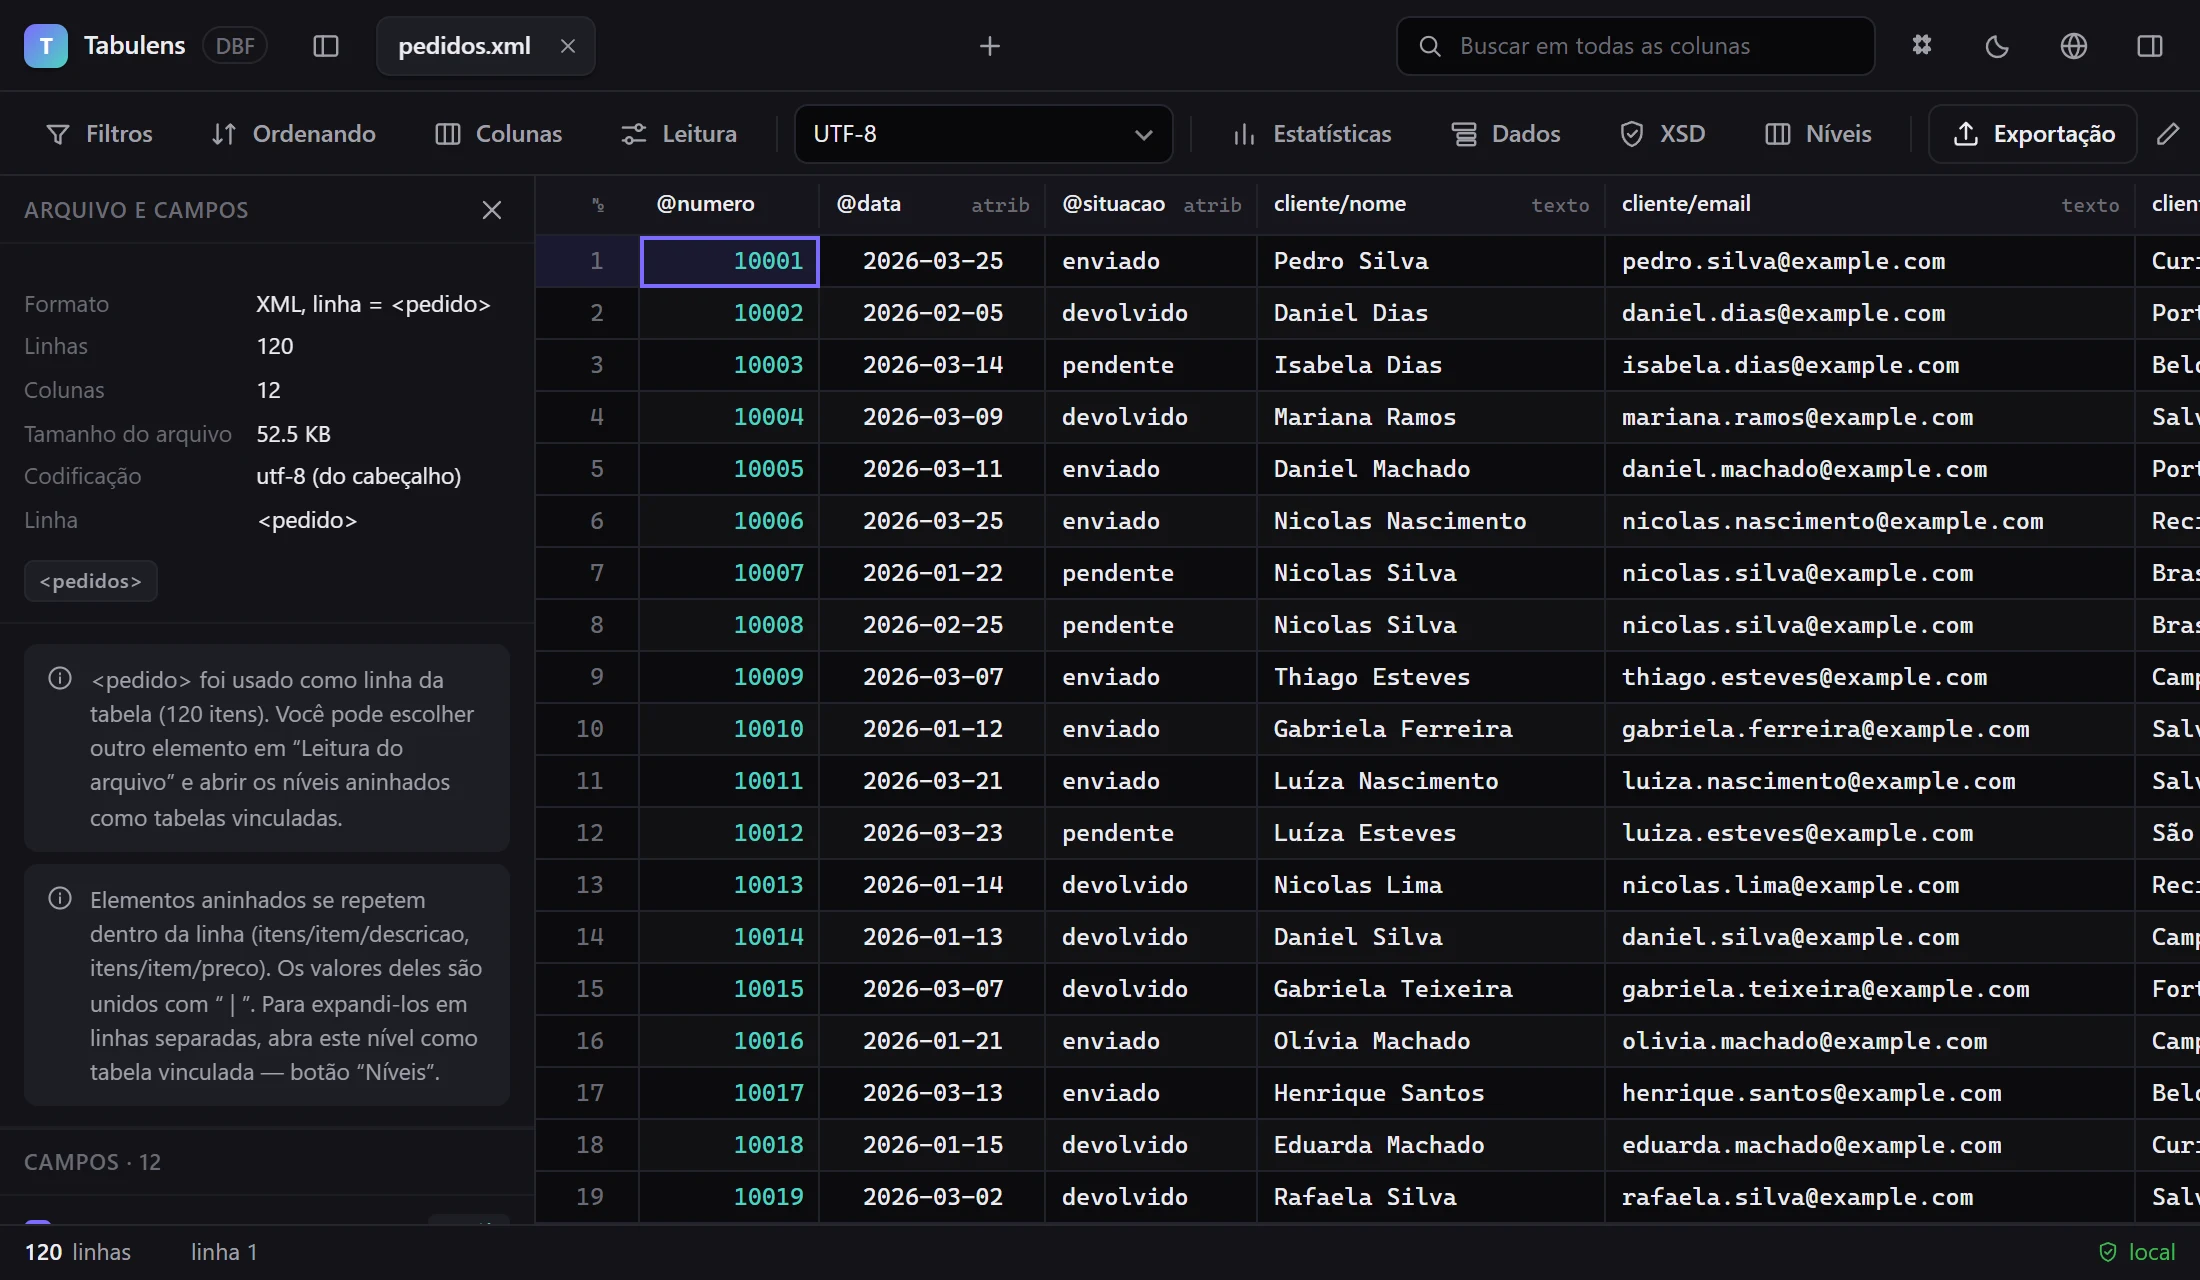Close the pedidos.xml tab
Image resolution: width=2200 pixels, height=1280 pixels.
(568, 46)
